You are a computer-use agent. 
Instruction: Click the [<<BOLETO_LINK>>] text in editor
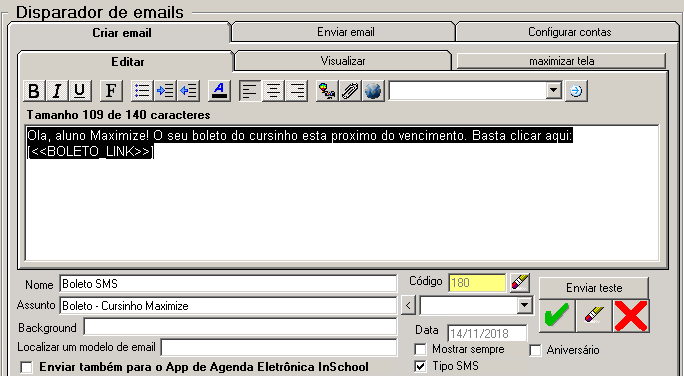(90, 151)
